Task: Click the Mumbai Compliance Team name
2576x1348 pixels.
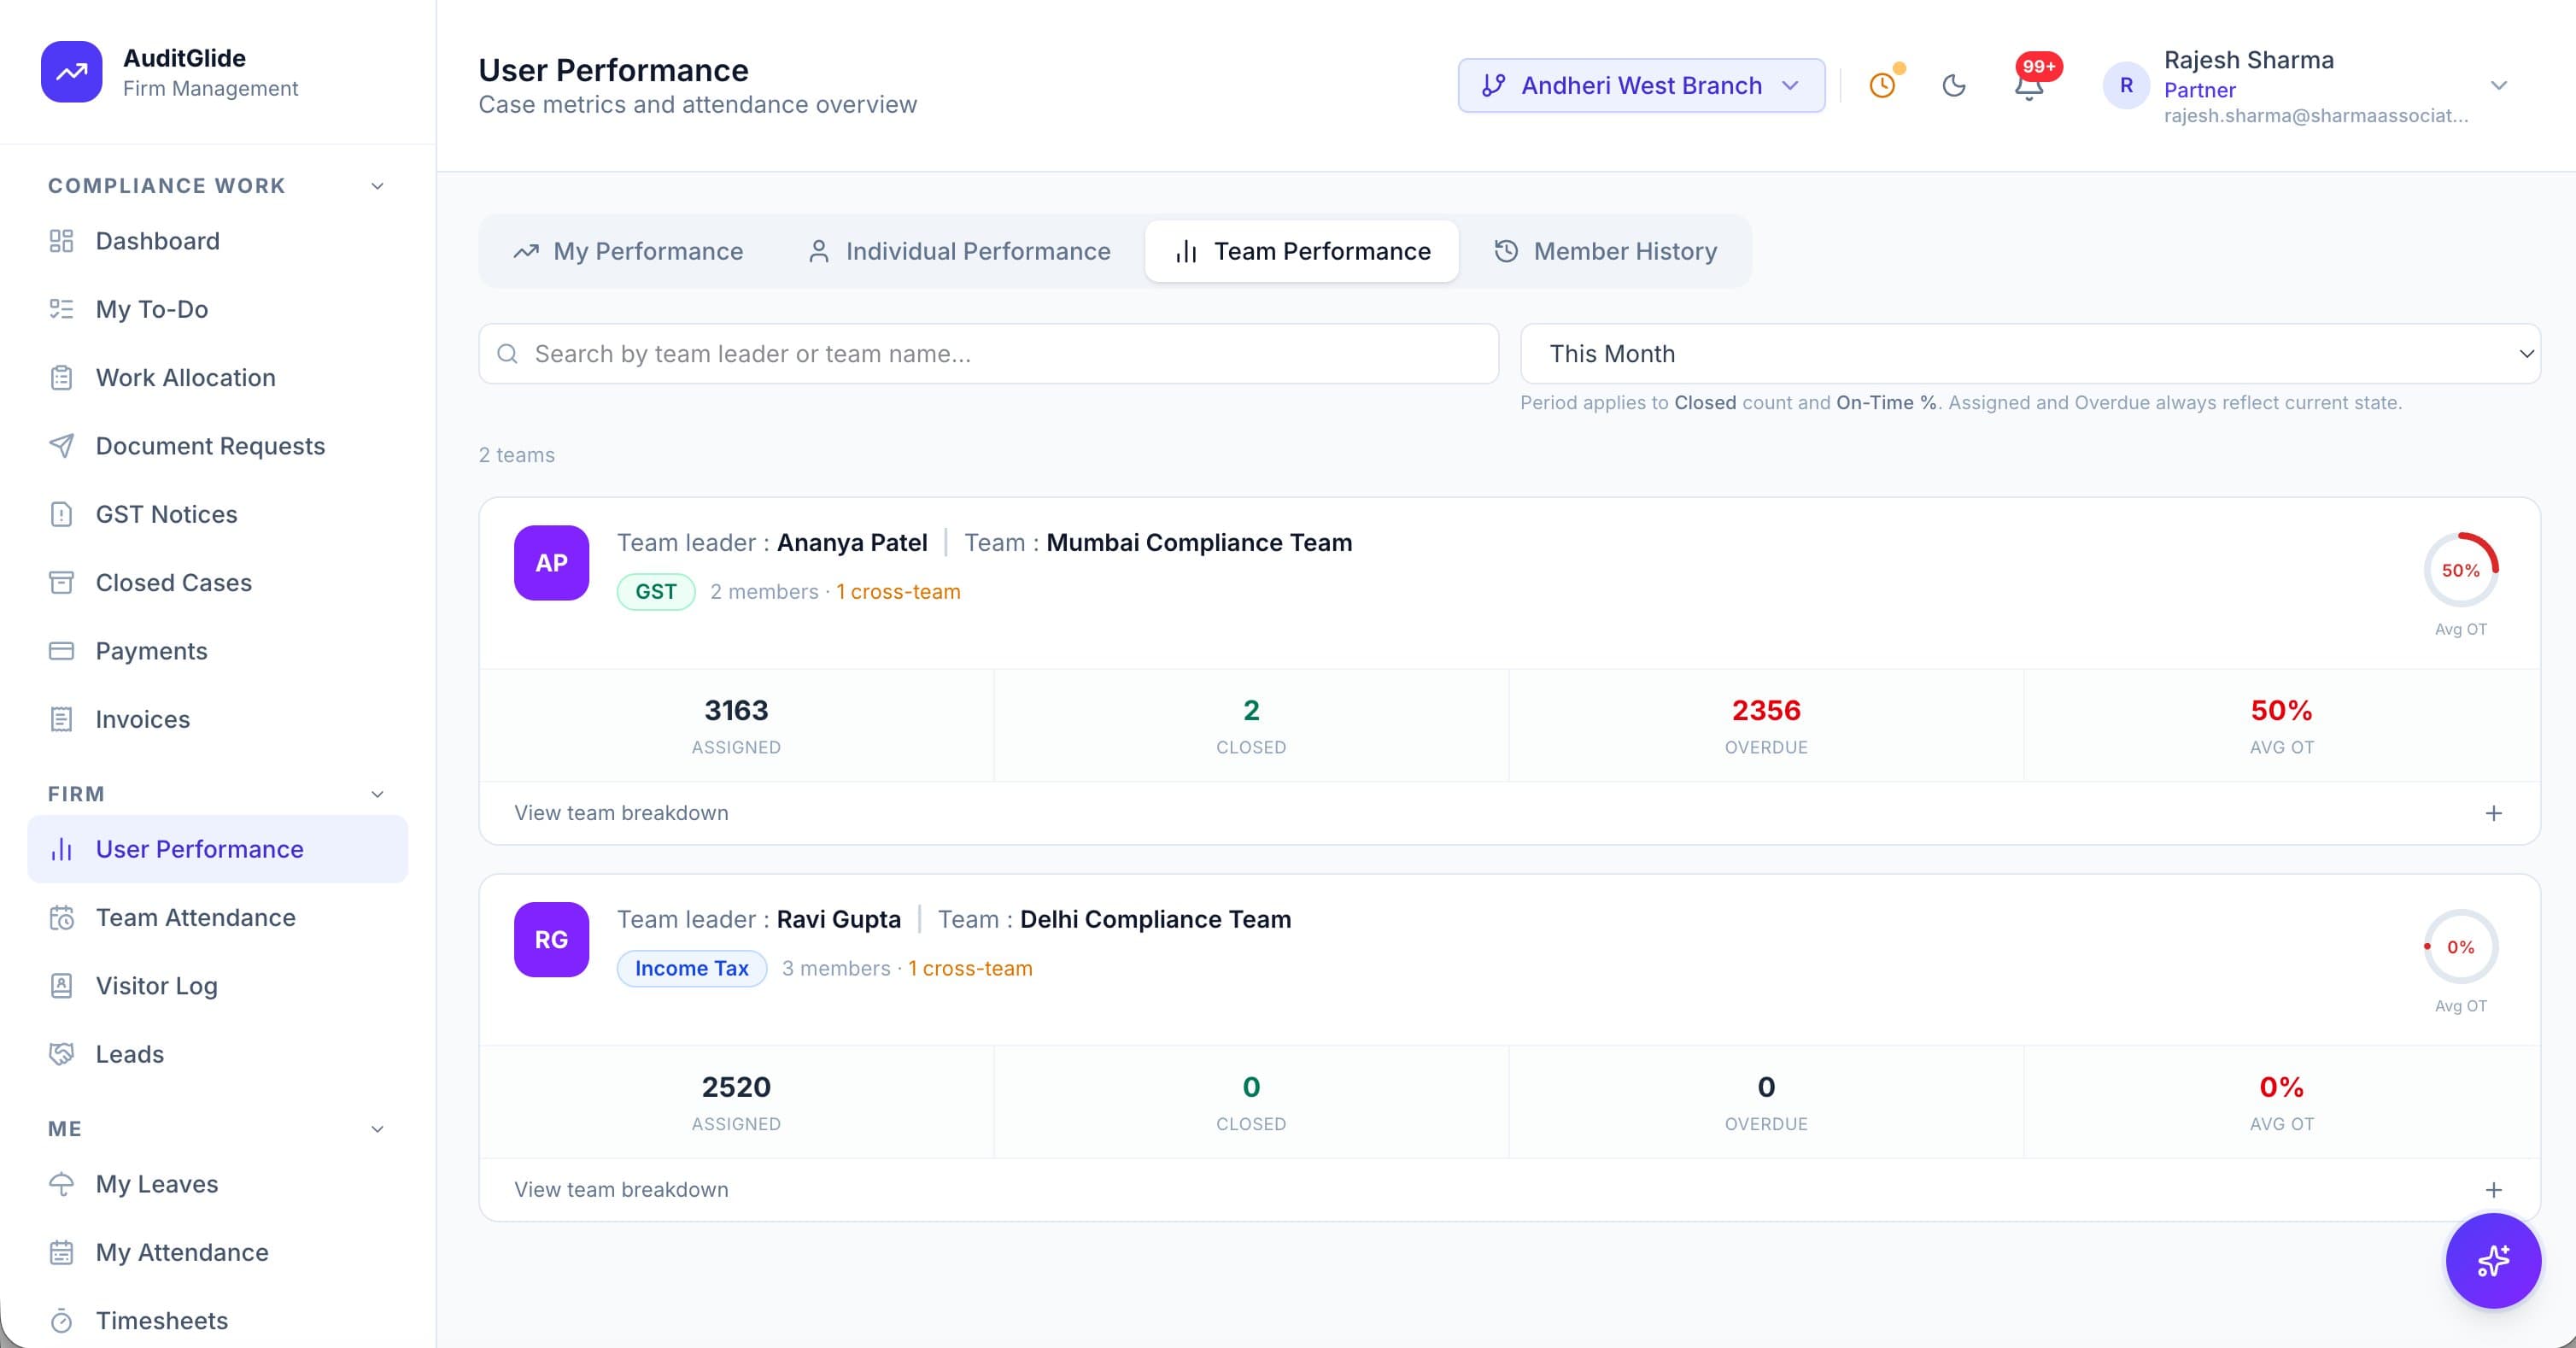Action: click(x=1199, y=543)
